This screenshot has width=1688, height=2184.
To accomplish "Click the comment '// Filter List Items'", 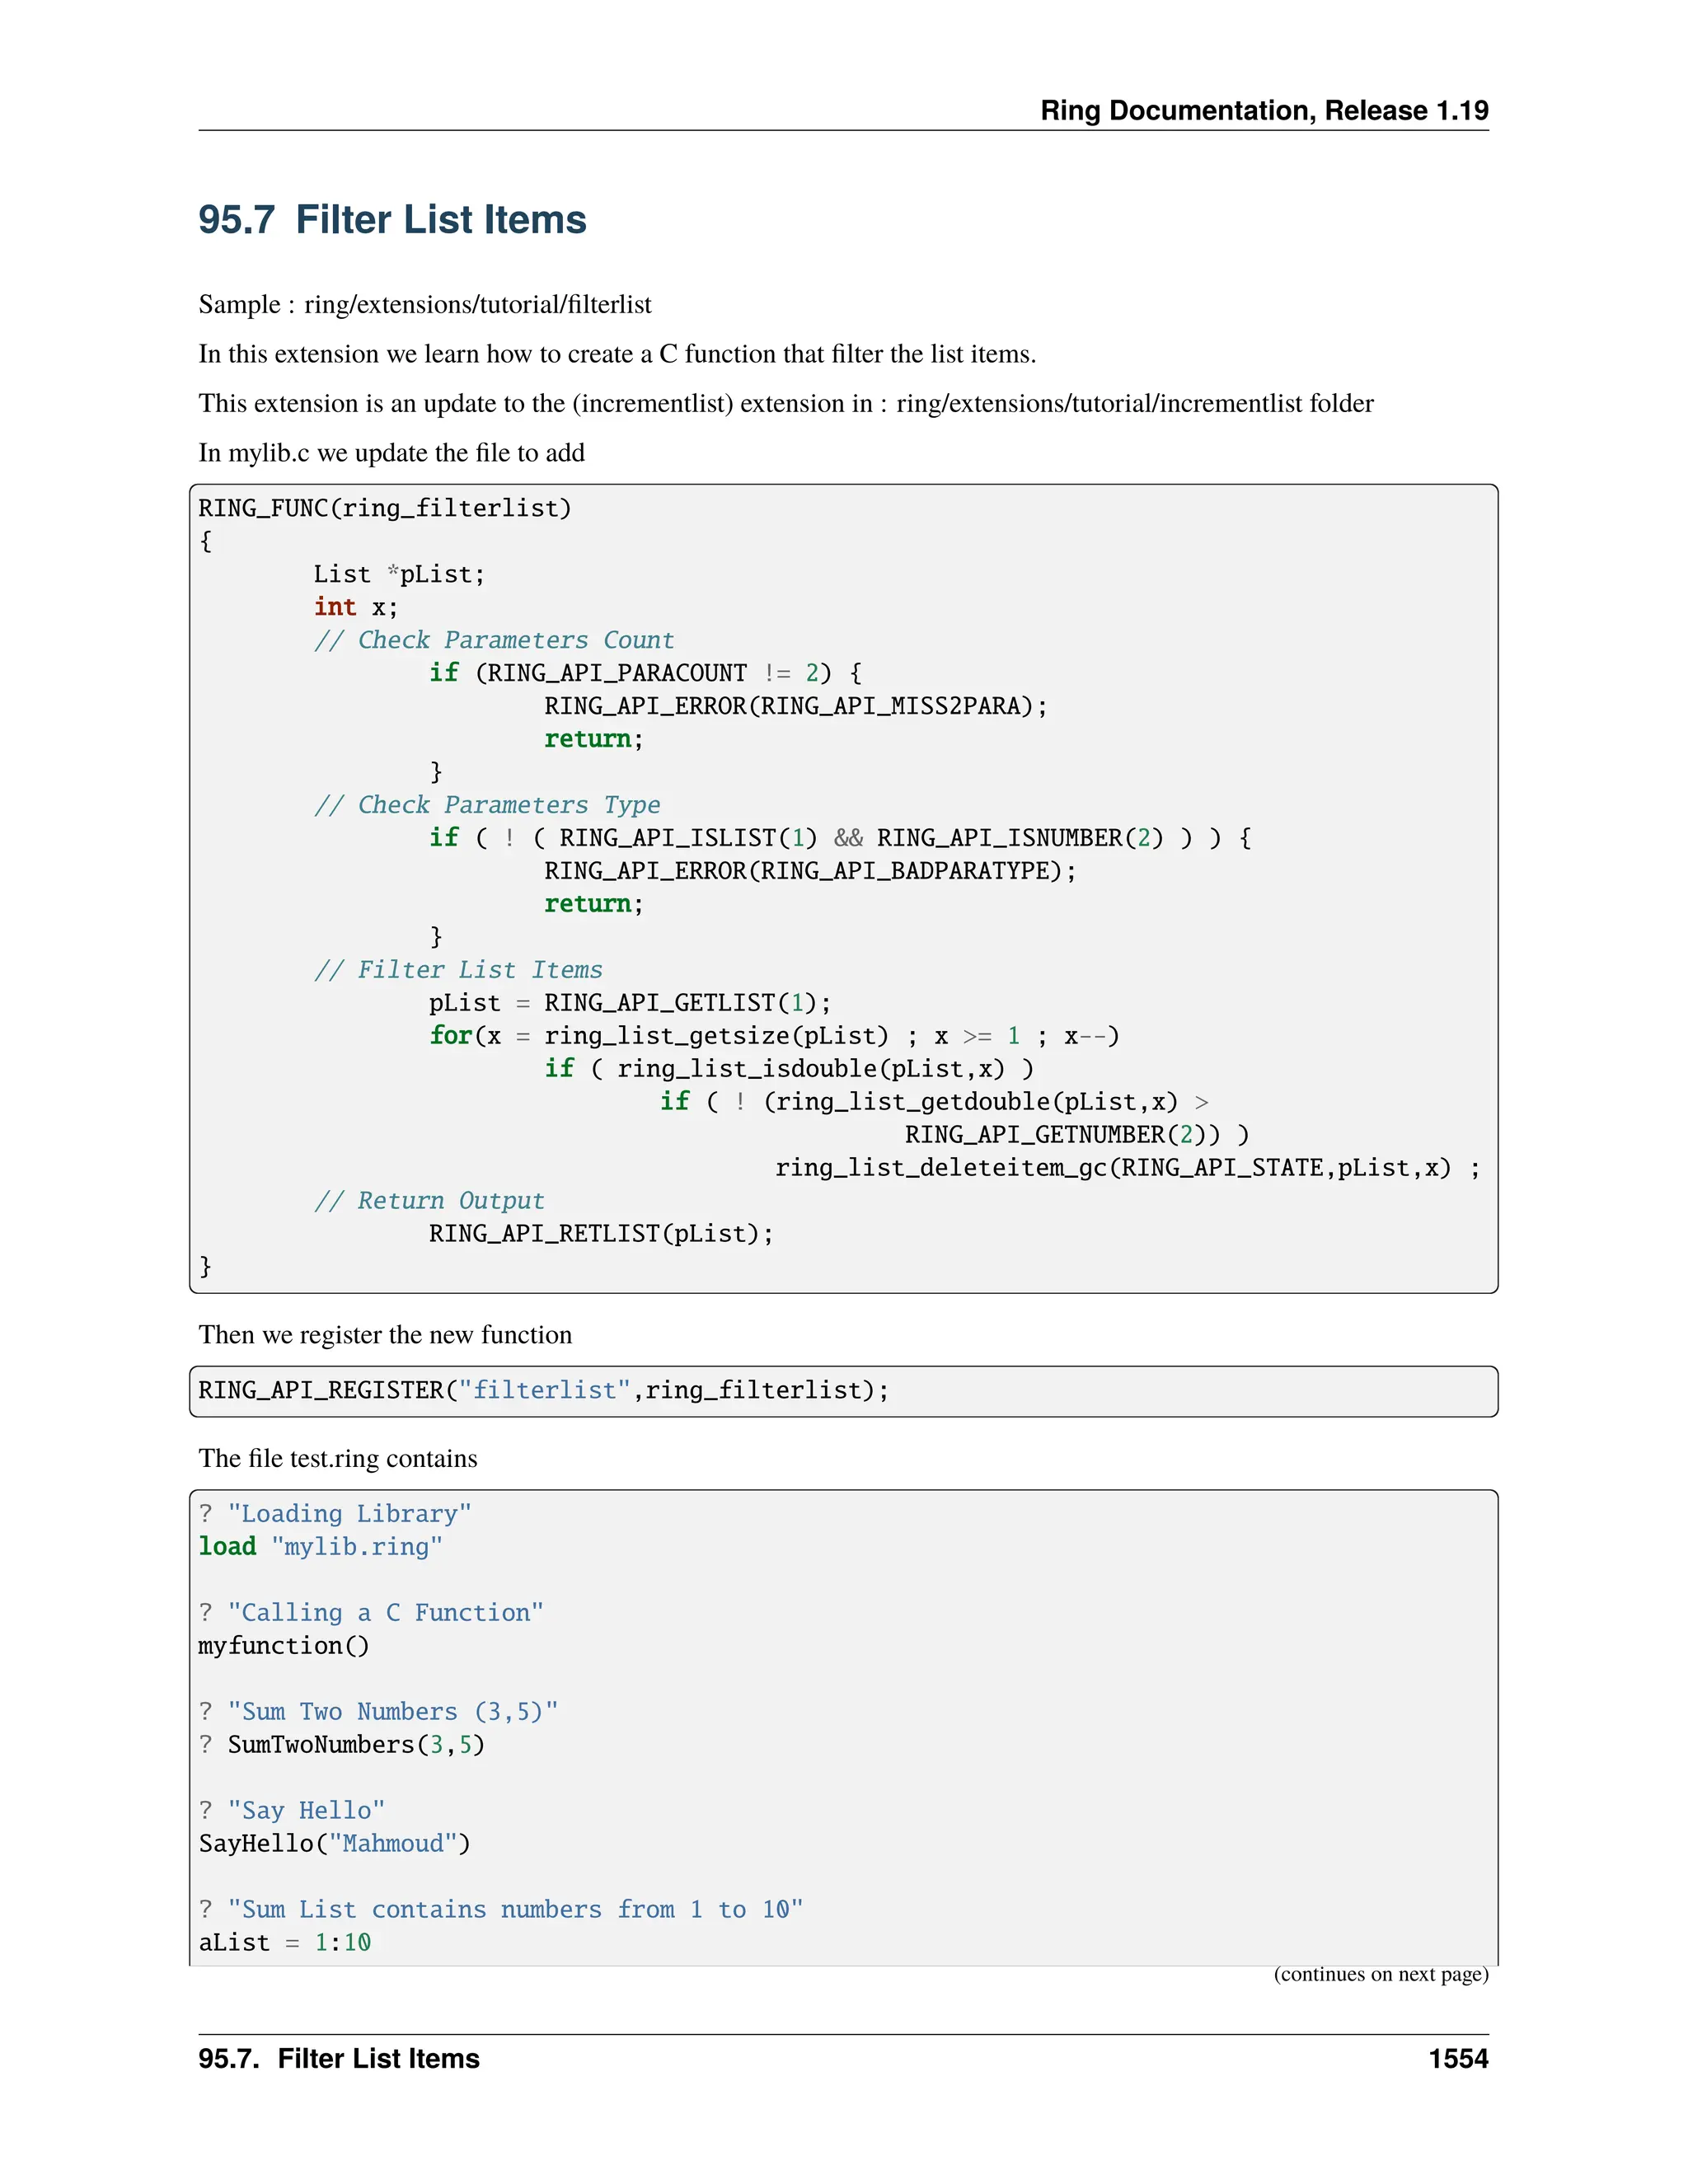I will [x=458, y=970].
